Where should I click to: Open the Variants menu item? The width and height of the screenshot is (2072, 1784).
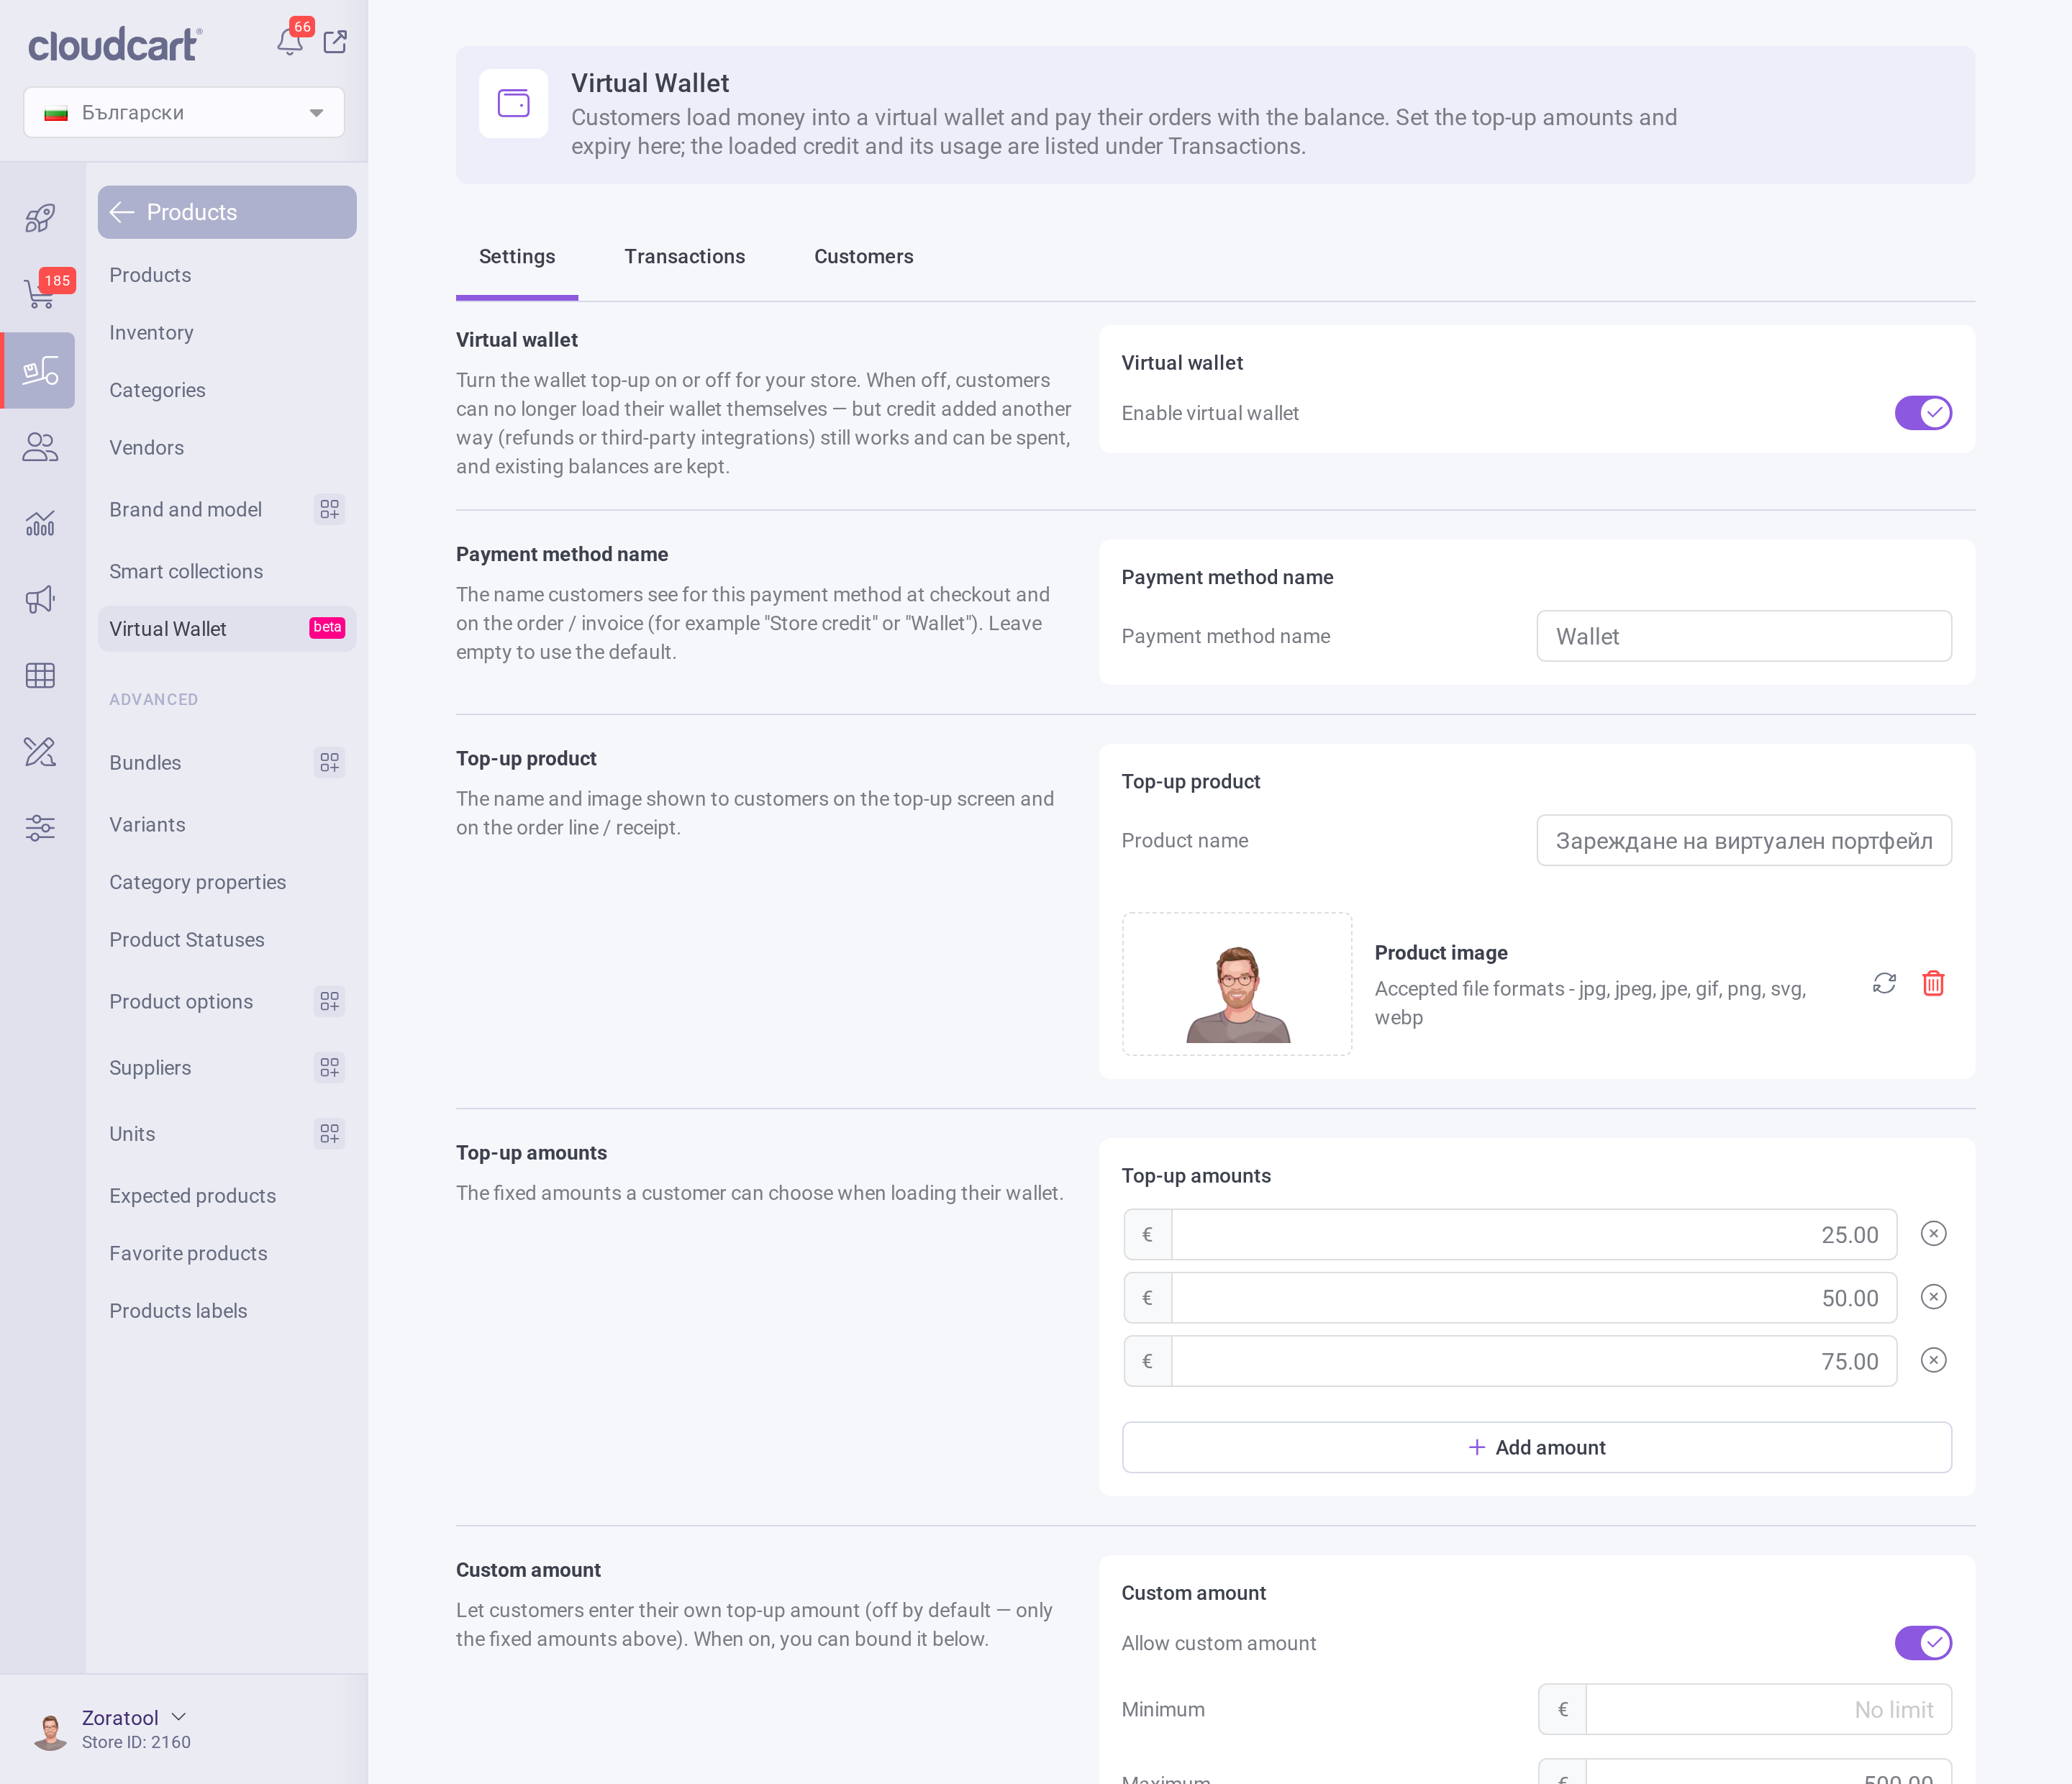[147, 824]
